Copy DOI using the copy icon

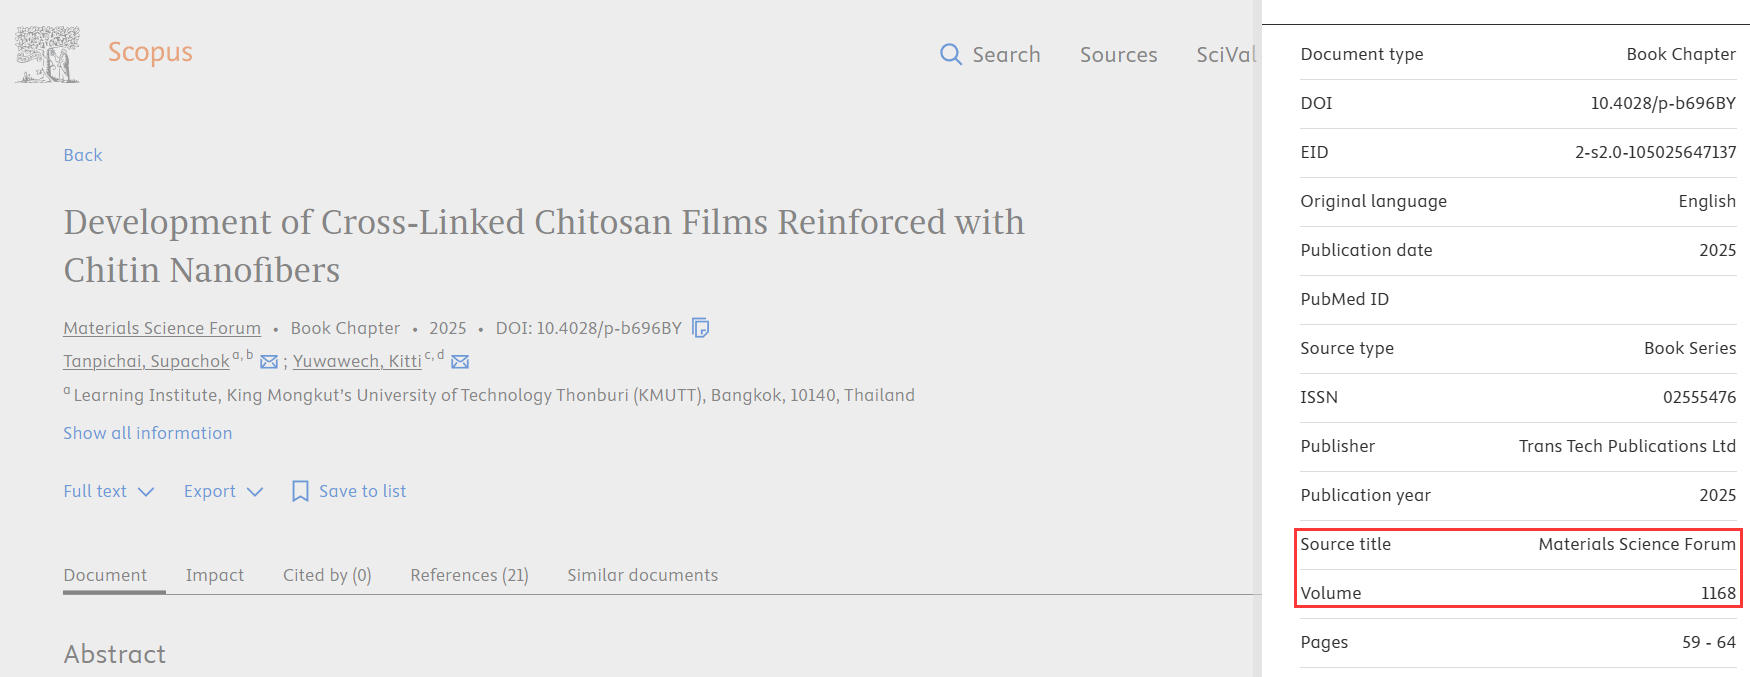coord(701,328)
